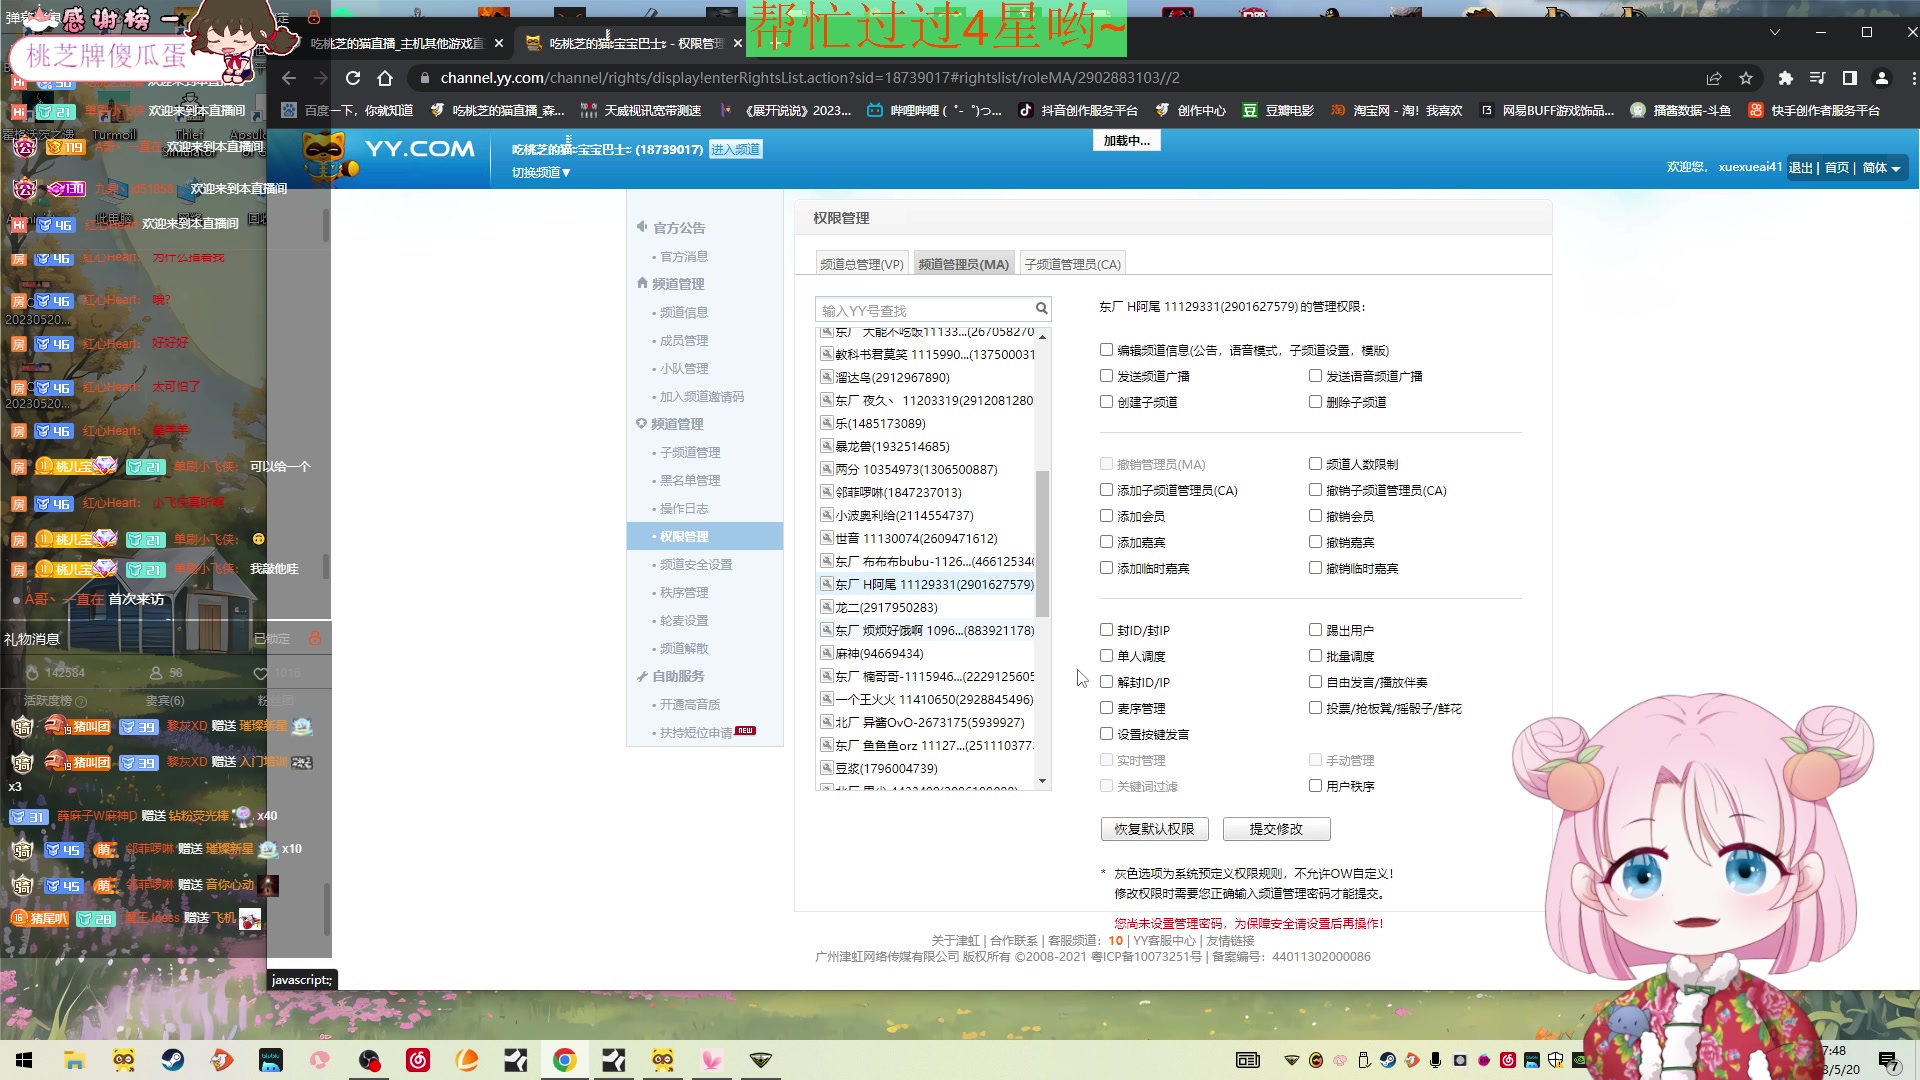Check the 踢出用户 permission box

click(x=1315, y=630)
